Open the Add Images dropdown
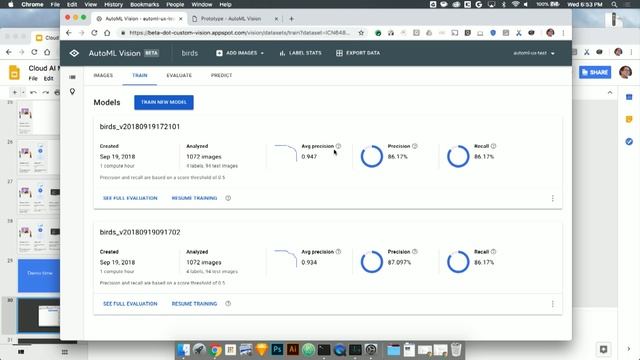The height and width of the screenshot is (360, 640). pos(240,53)
